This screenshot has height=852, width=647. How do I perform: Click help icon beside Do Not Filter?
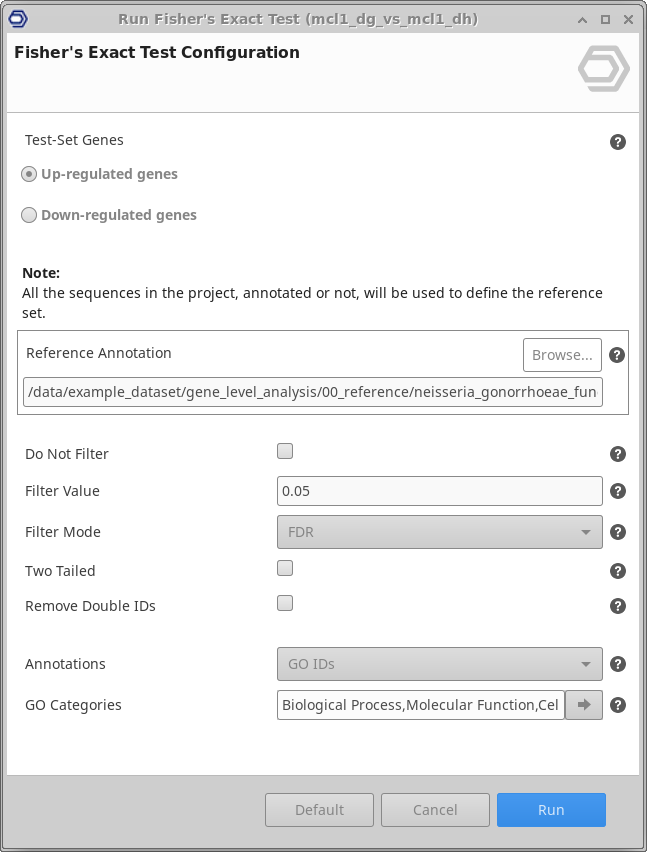point(618,454)
